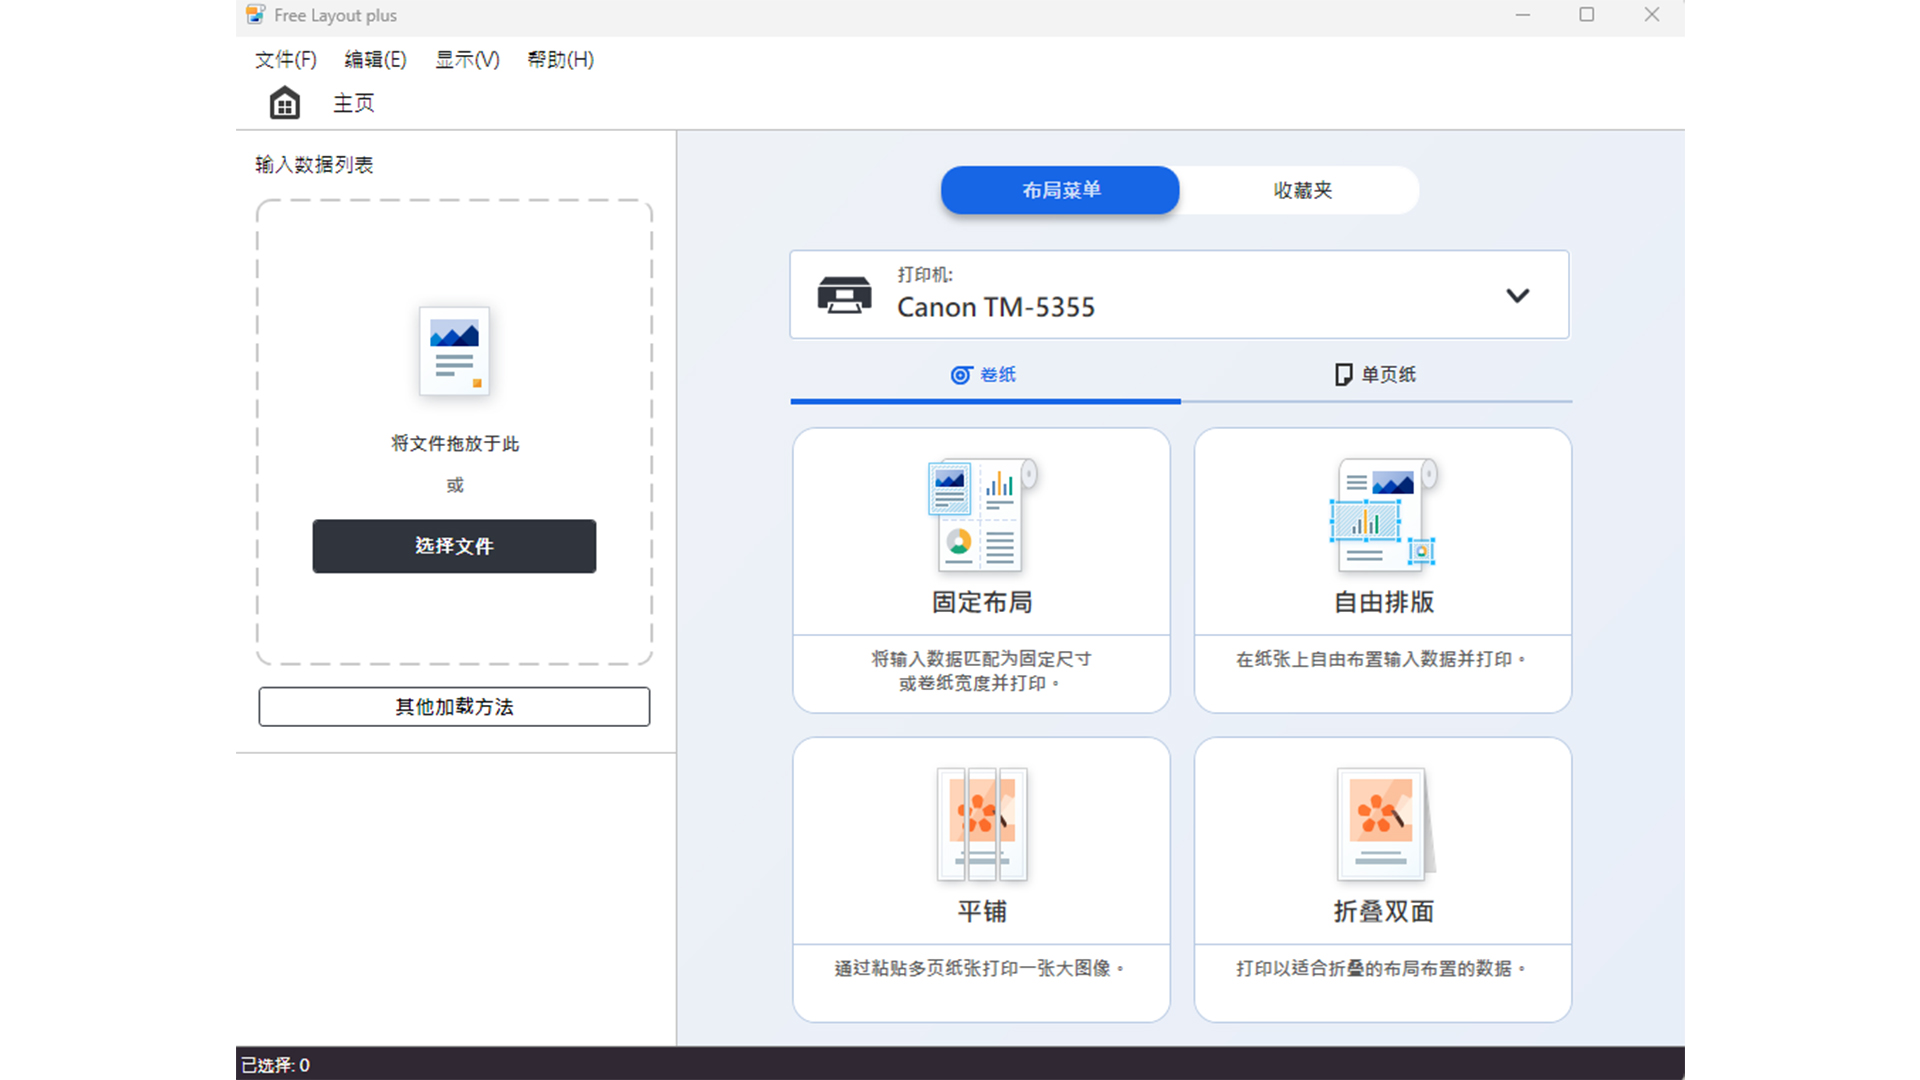Click 打印以适合折叠的布局布置的数据 description

(1381, 968)
